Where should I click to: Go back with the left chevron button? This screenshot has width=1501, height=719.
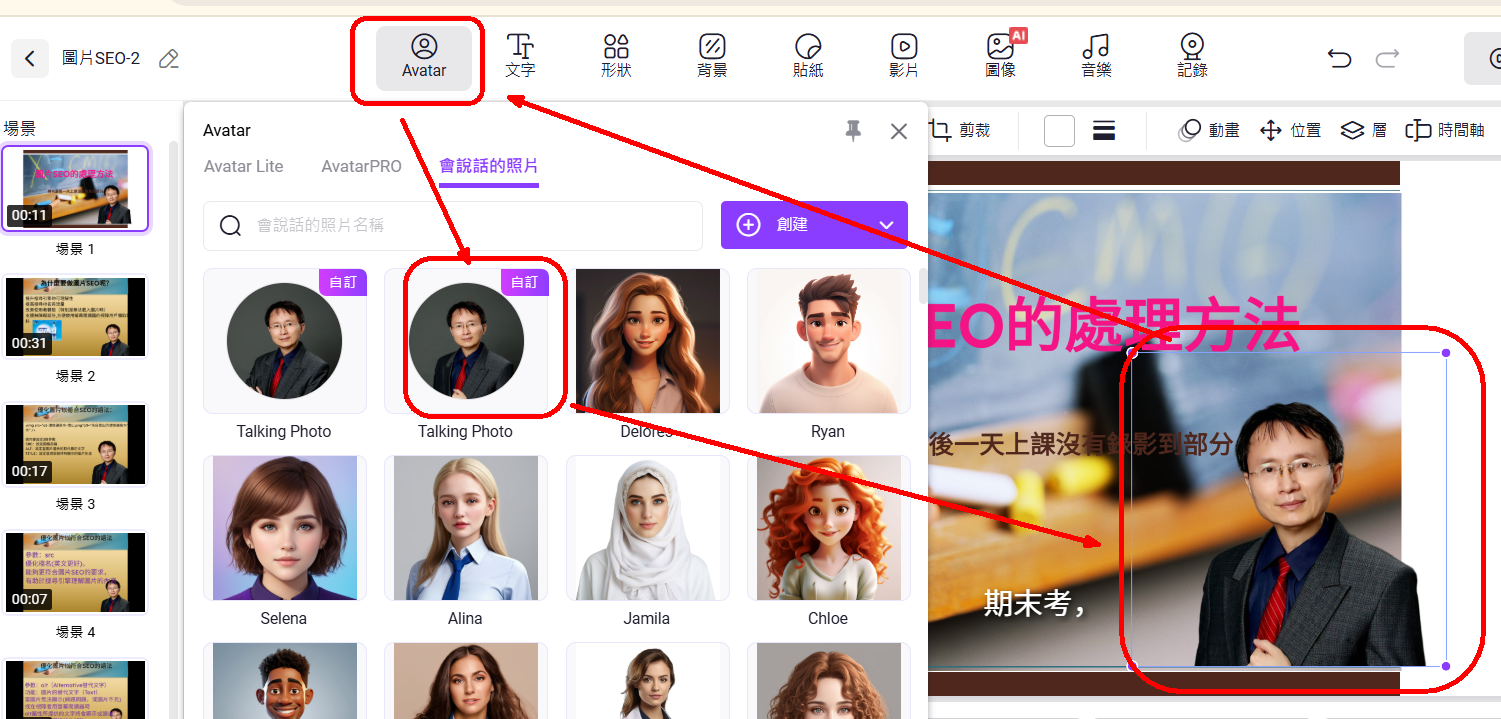click(x=30, y=59)
